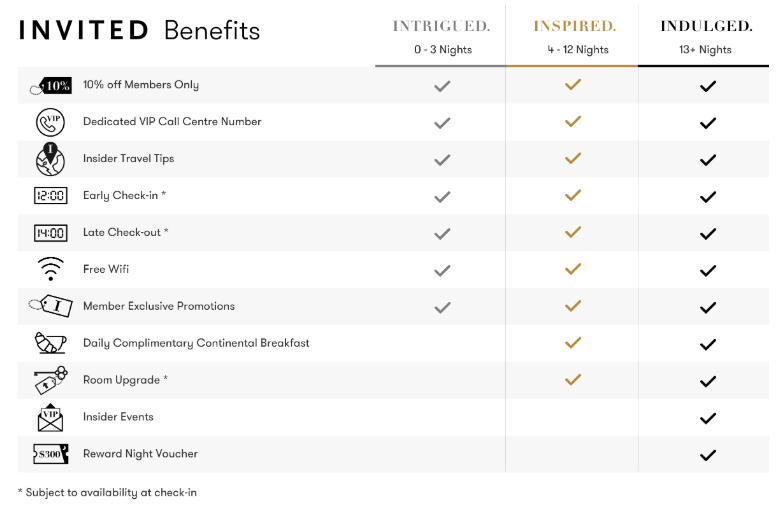Click the grey Intrigued checkmark for Free Wifi

(442, 270)
